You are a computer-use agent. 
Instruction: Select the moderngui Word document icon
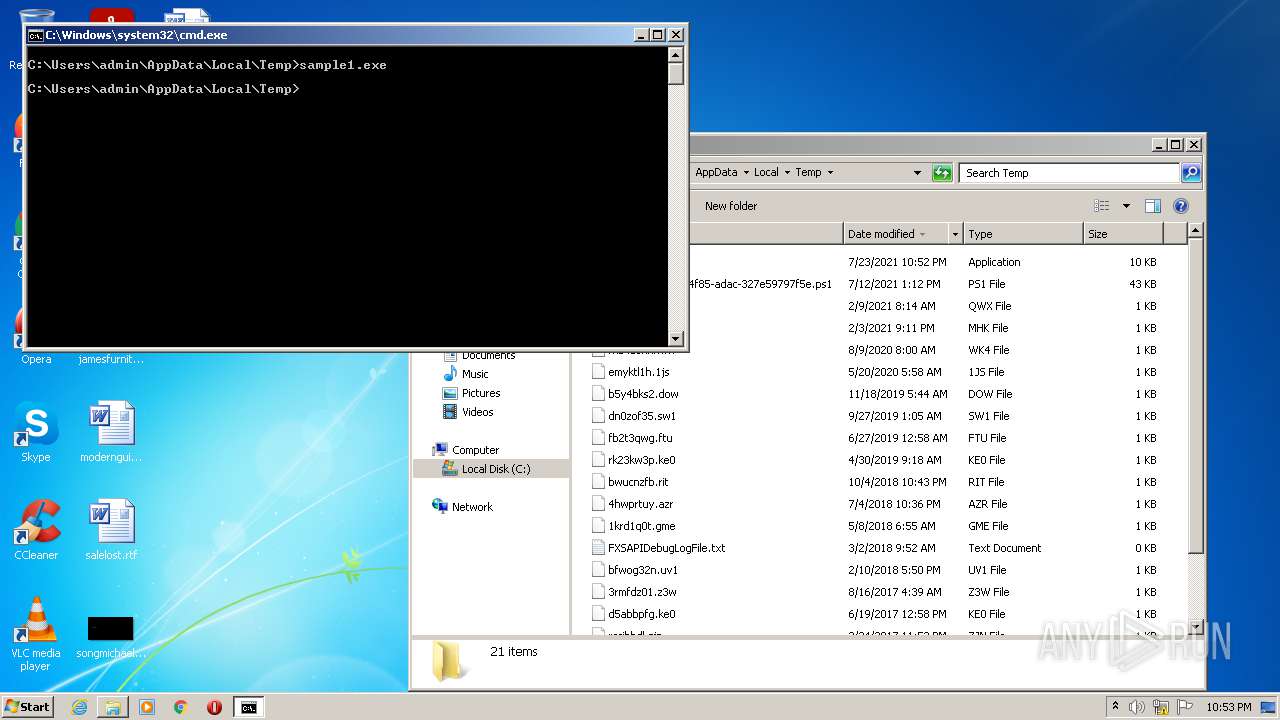point(111,432)
